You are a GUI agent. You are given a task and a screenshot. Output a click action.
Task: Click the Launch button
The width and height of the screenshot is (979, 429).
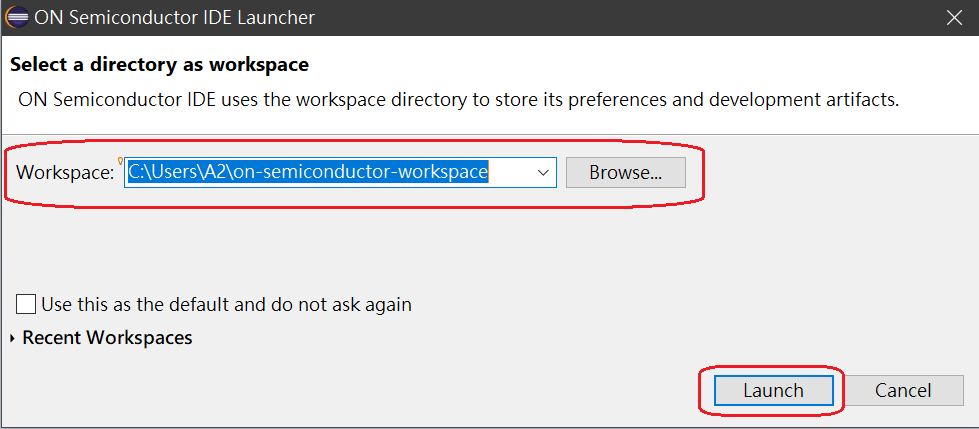click(773, 390)
